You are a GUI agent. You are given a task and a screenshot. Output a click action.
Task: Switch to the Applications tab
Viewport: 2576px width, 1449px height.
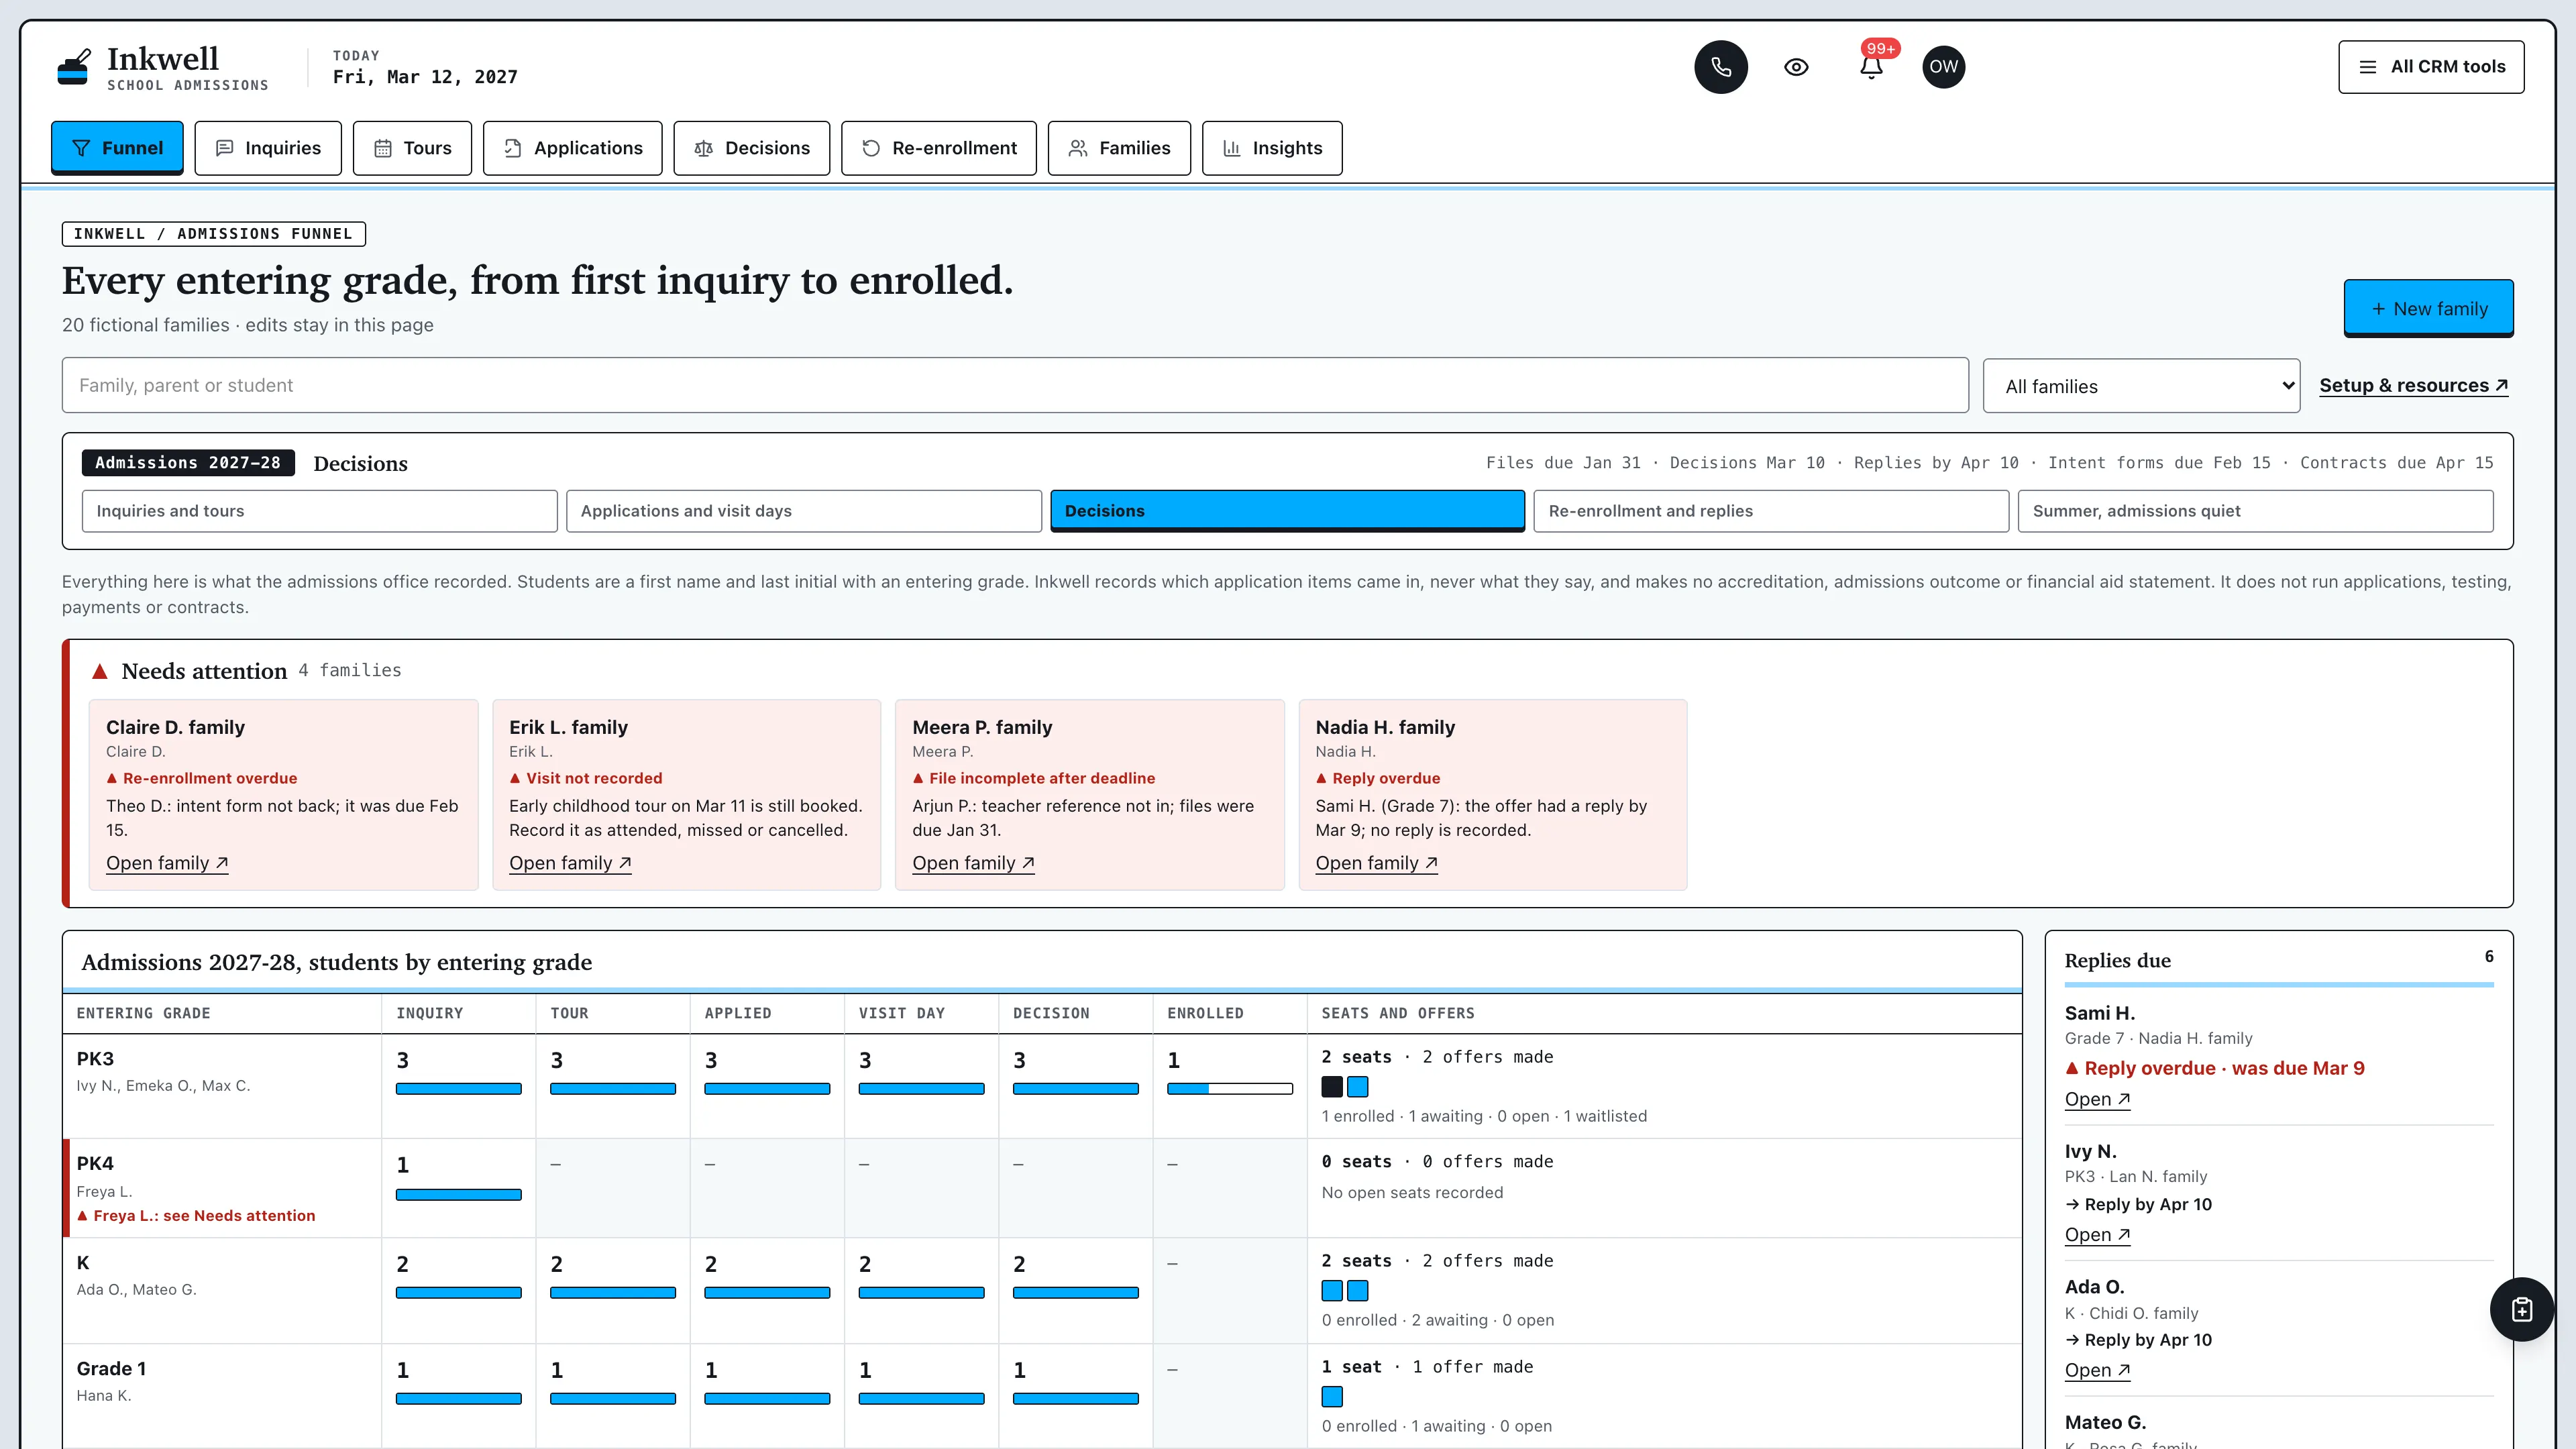573,148
